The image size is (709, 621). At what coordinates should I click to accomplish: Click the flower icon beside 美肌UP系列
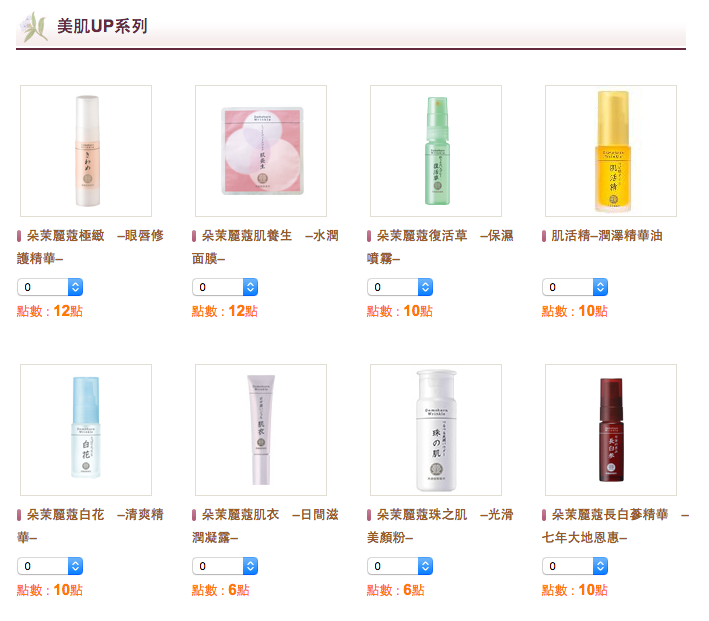35,26
